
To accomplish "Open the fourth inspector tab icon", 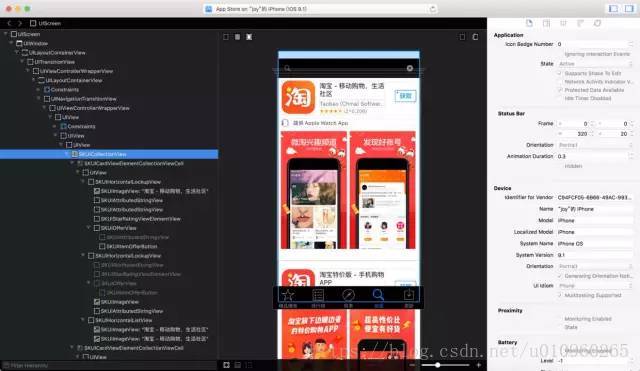I will pyautogui.click(x=580, y=23).
